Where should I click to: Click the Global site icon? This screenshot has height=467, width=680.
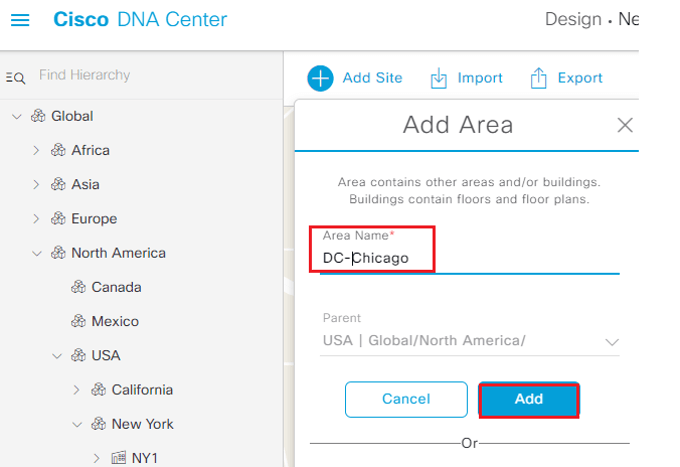click(x=38, y=116)
